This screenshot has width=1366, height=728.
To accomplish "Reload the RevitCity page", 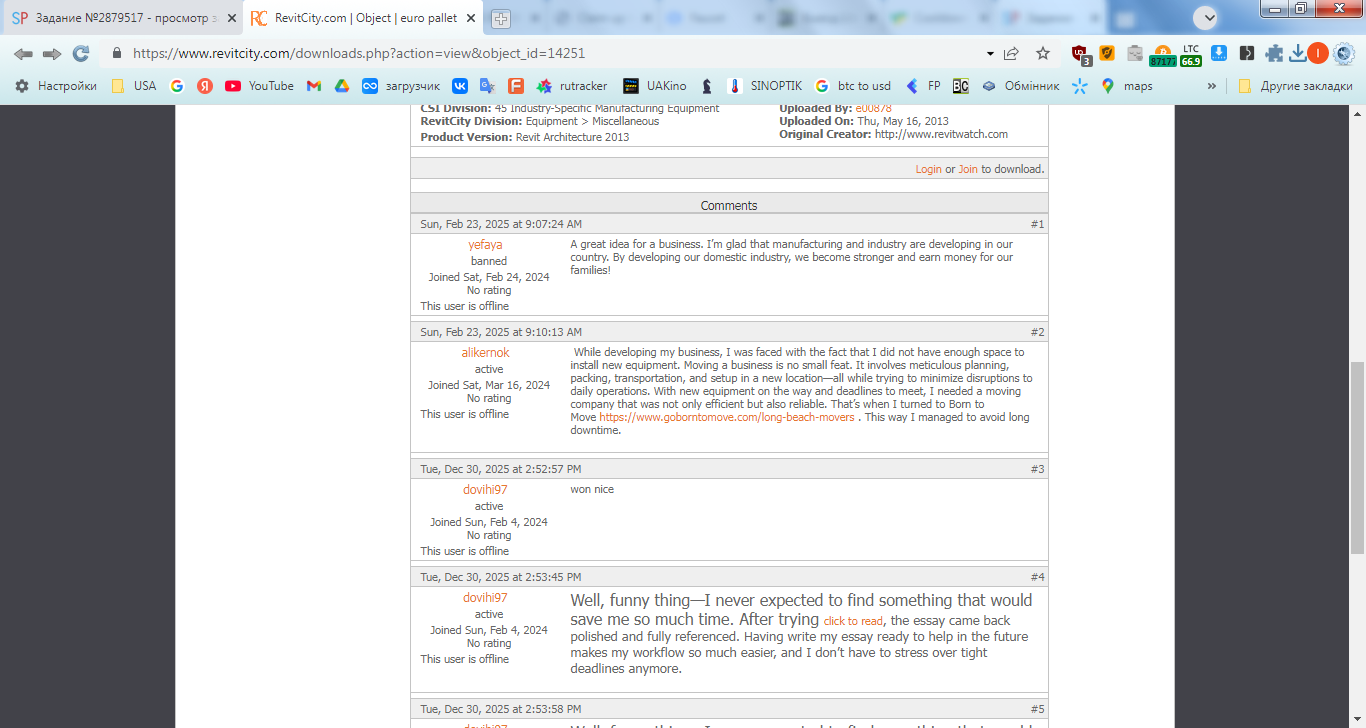I will click(81, 54).
